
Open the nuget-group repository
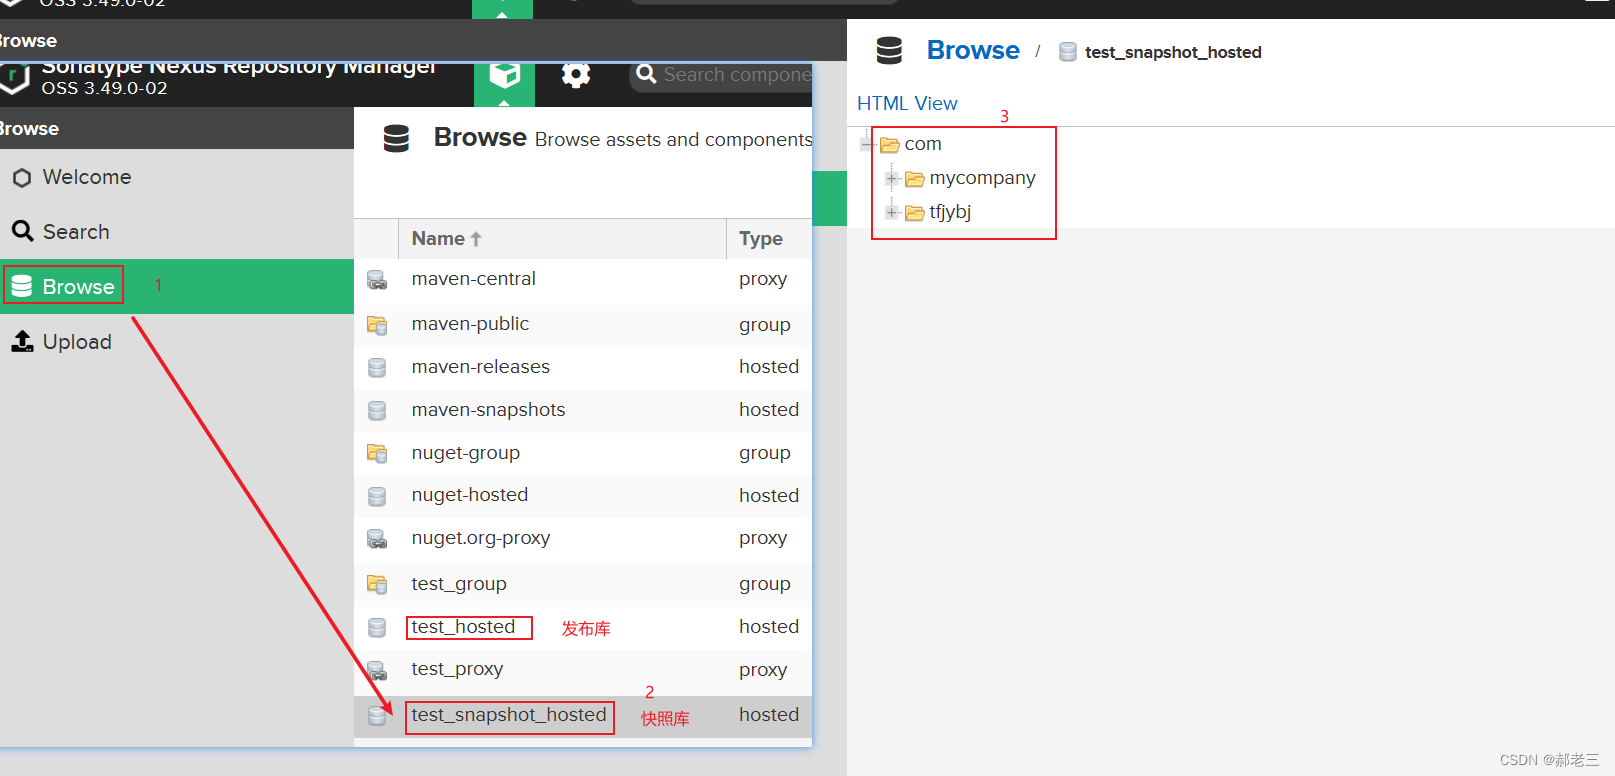(466, 453)
